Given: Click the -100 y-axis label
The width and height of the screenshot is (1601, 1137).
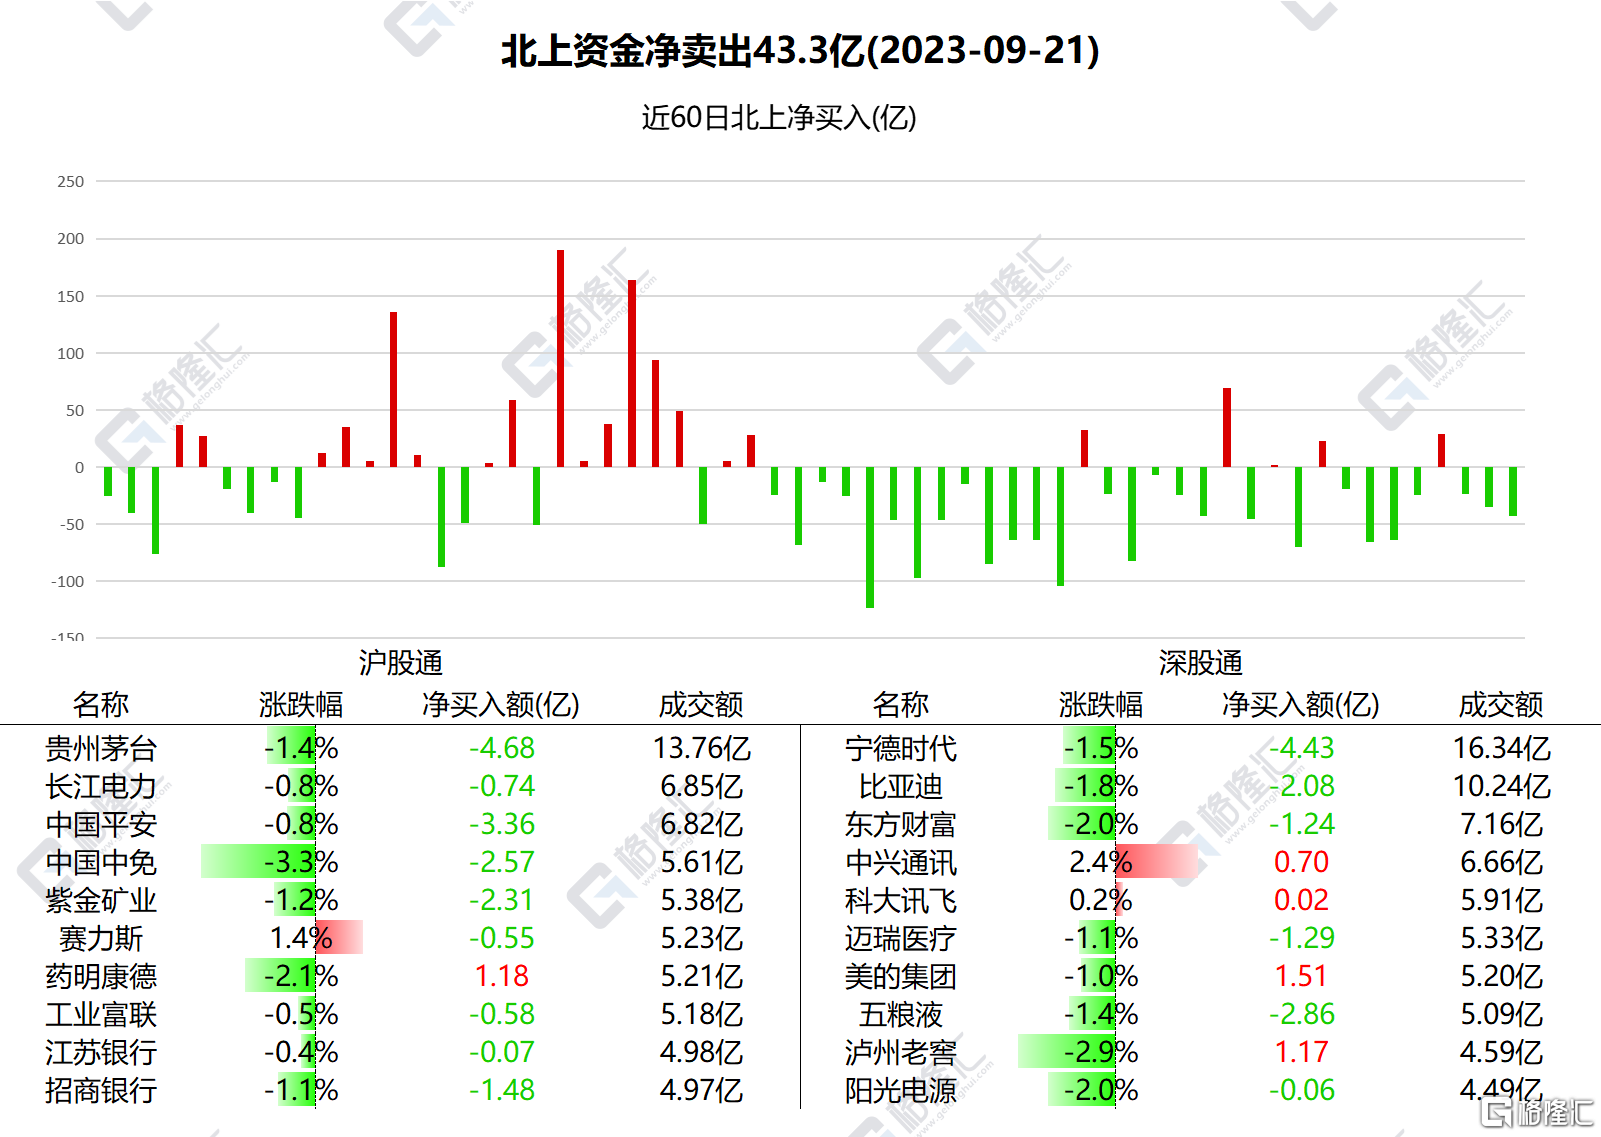Looking at the screenshot, I should pos(68,581).
